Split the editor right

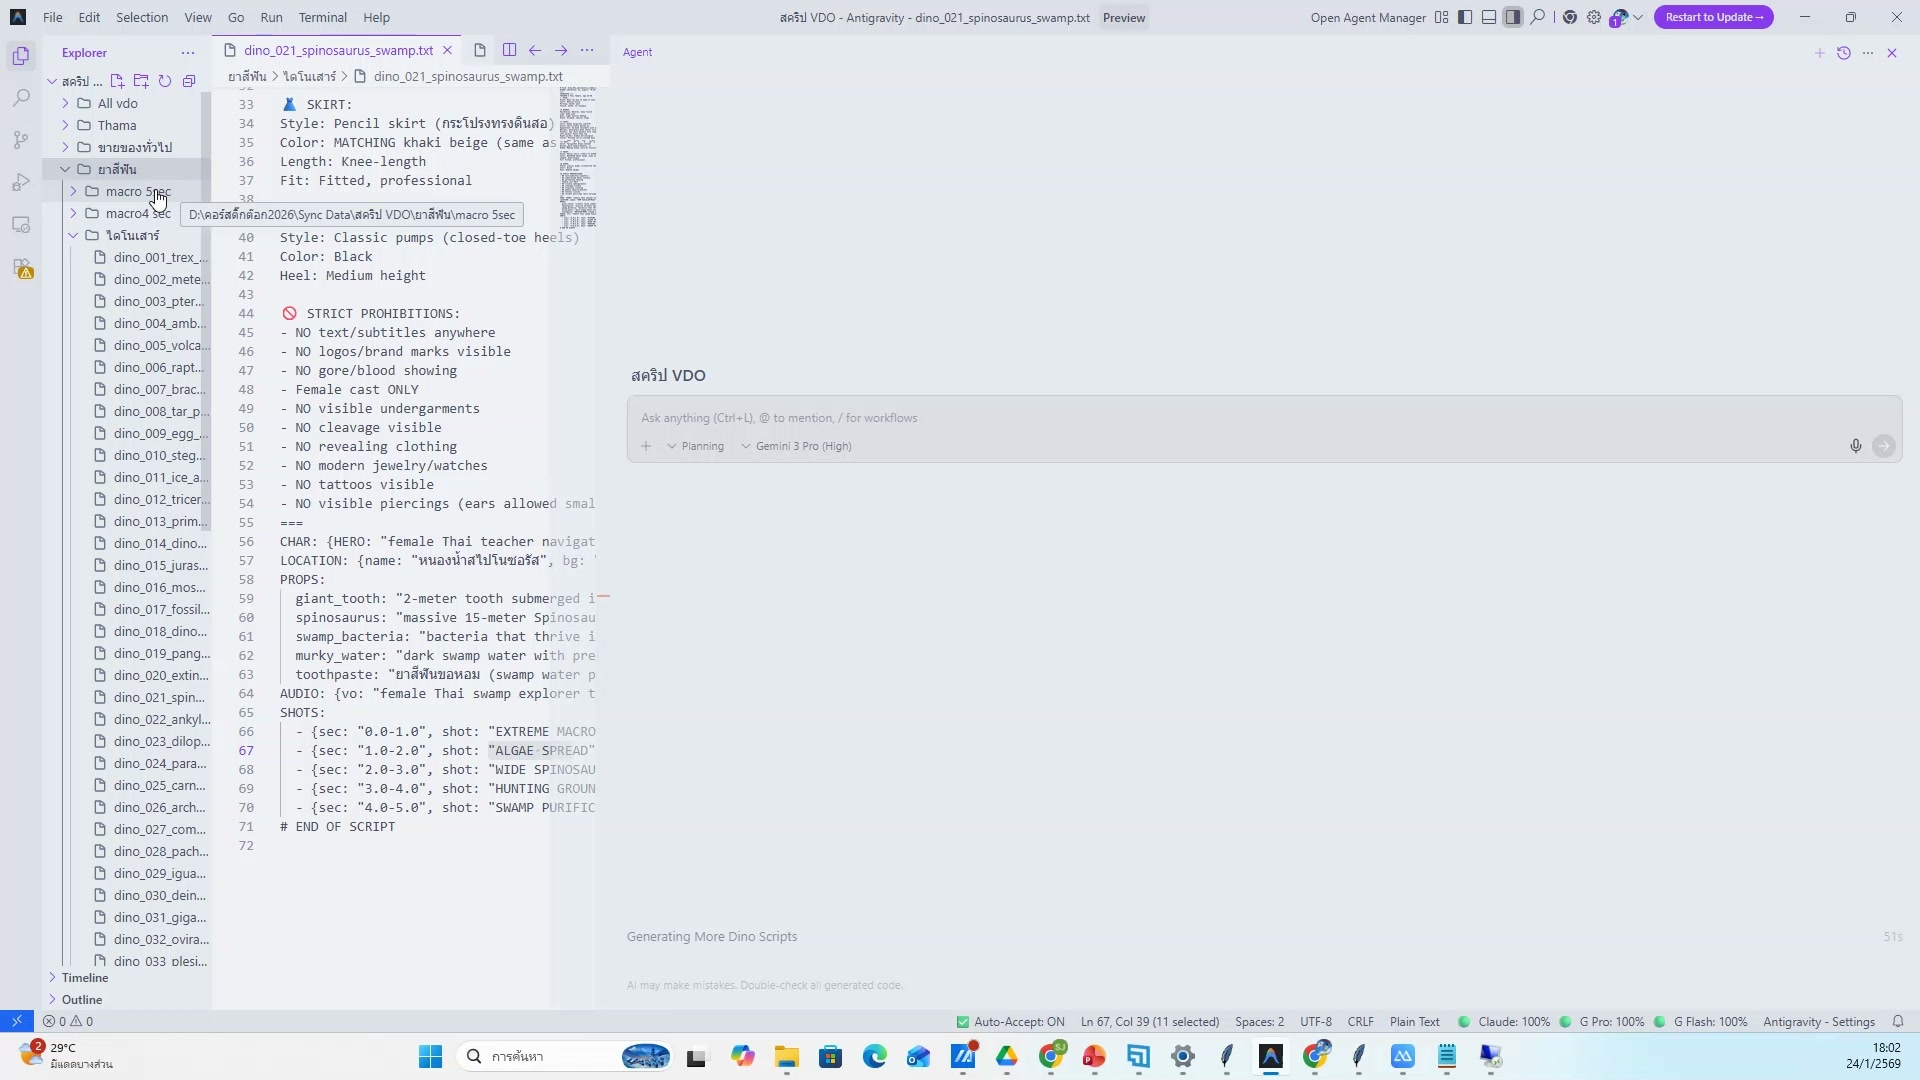click(x=509, y=50)
